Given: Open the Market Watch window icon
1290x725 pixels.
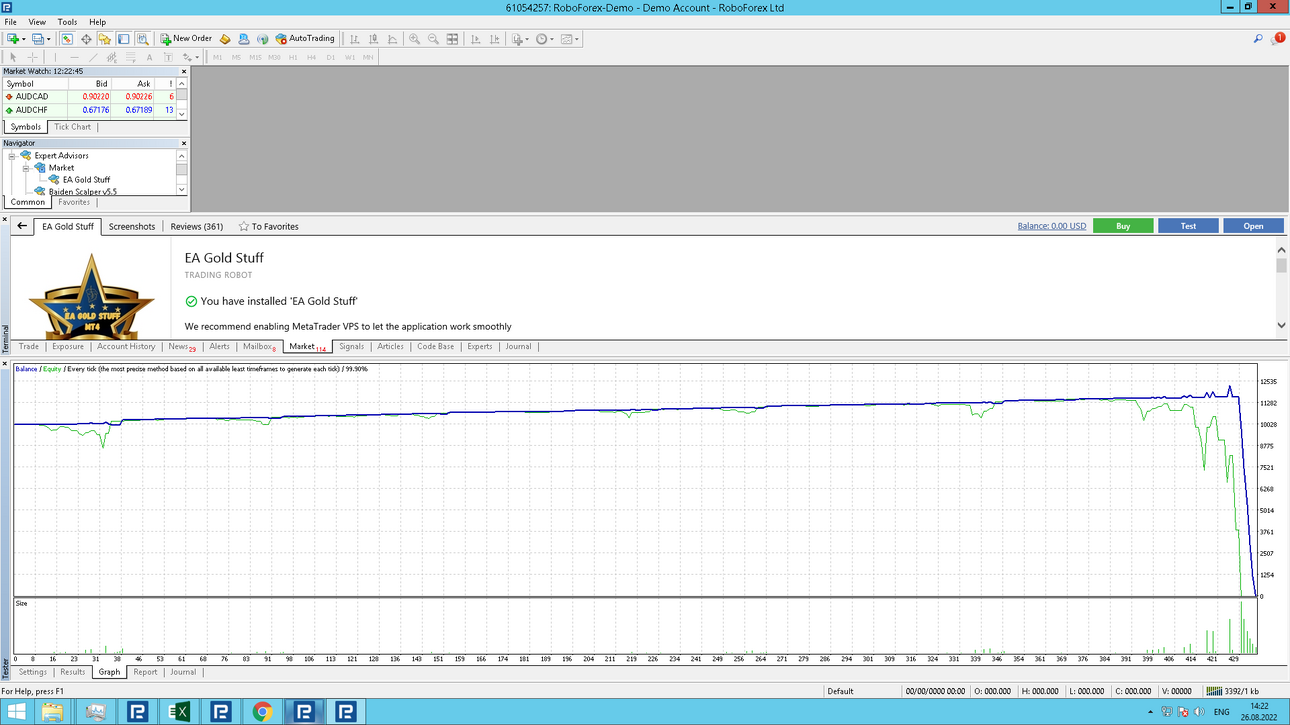Looking at the screenshot, I should pyautogui.click(x=67, y=39).
